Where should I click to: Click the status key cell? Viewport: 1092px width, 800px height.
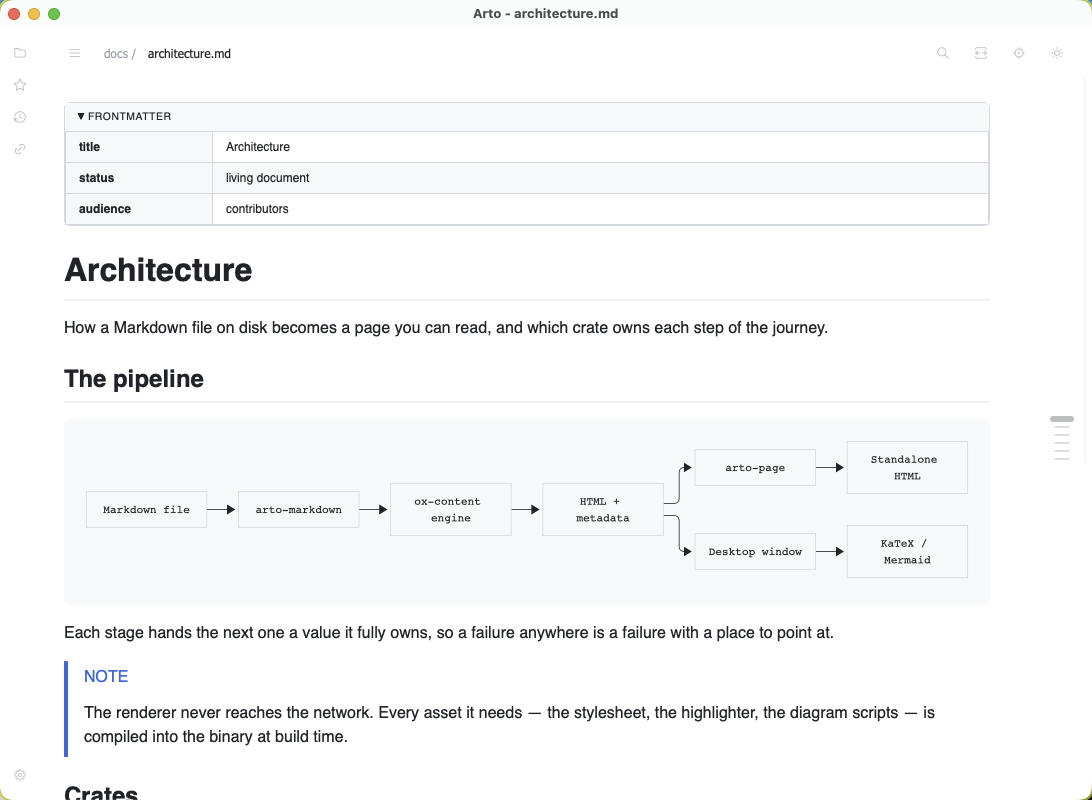click(x=139, y=178)
